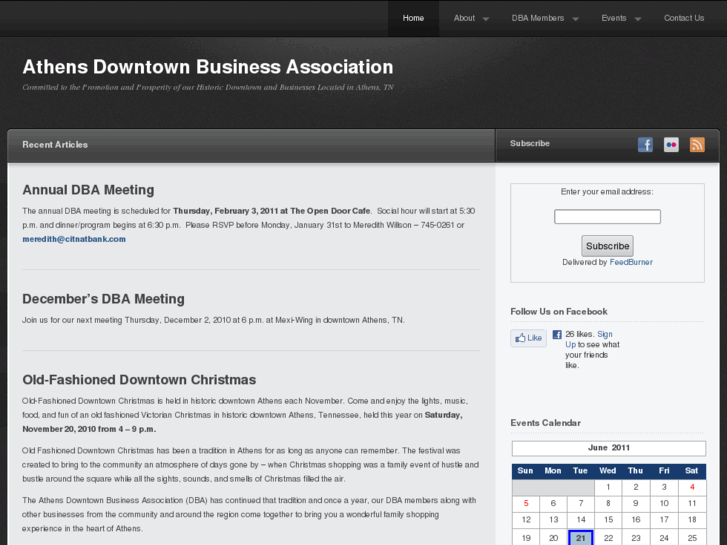Click the Athens Downtown Business Association site title
The image size is (727, 545).
click(x=207, y=67)
